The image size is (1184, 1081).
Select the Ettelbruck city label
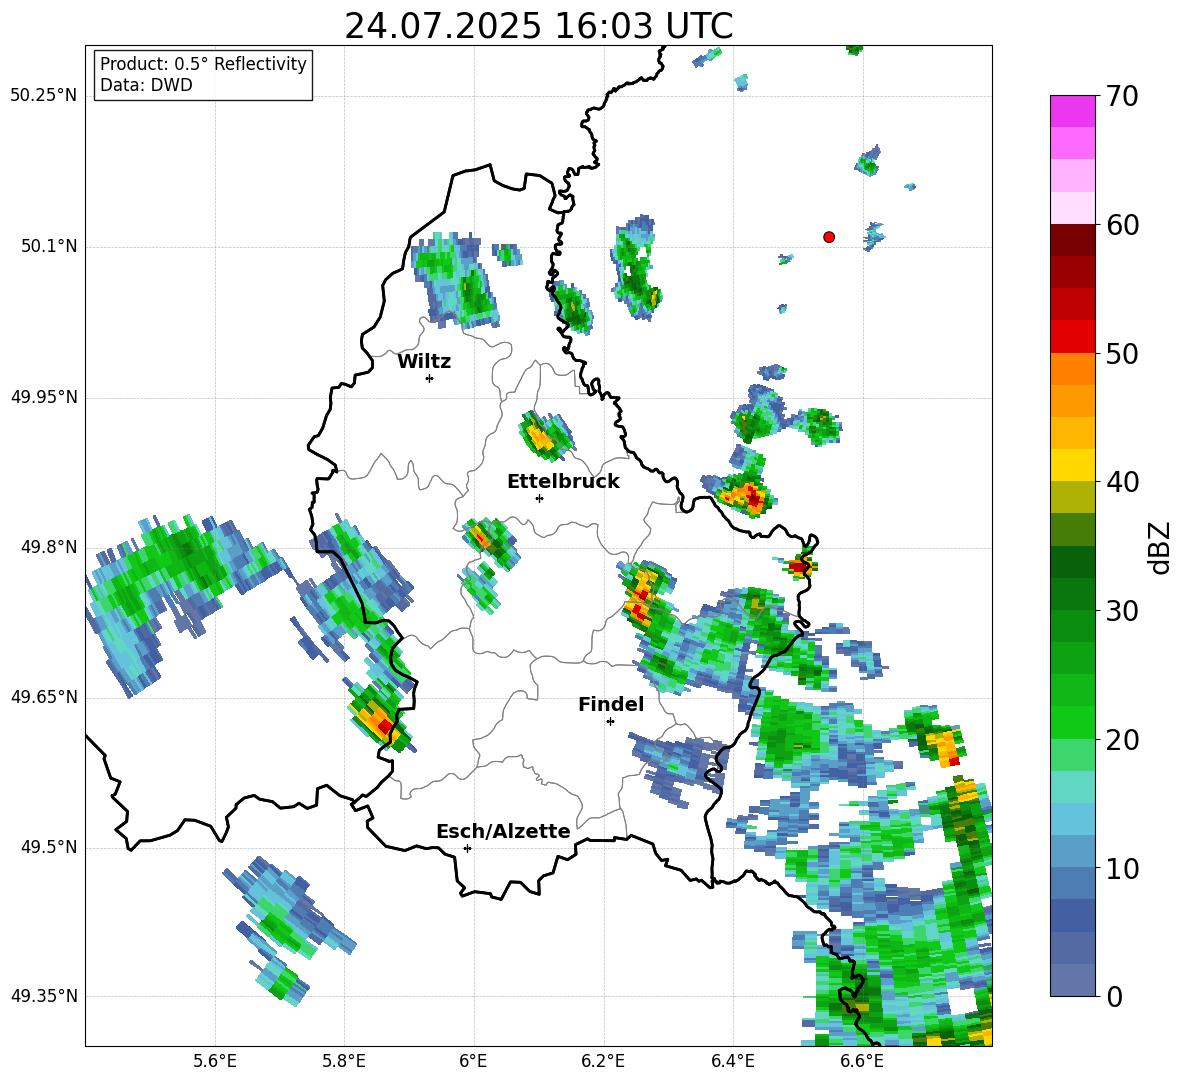(x=563, y=482)
